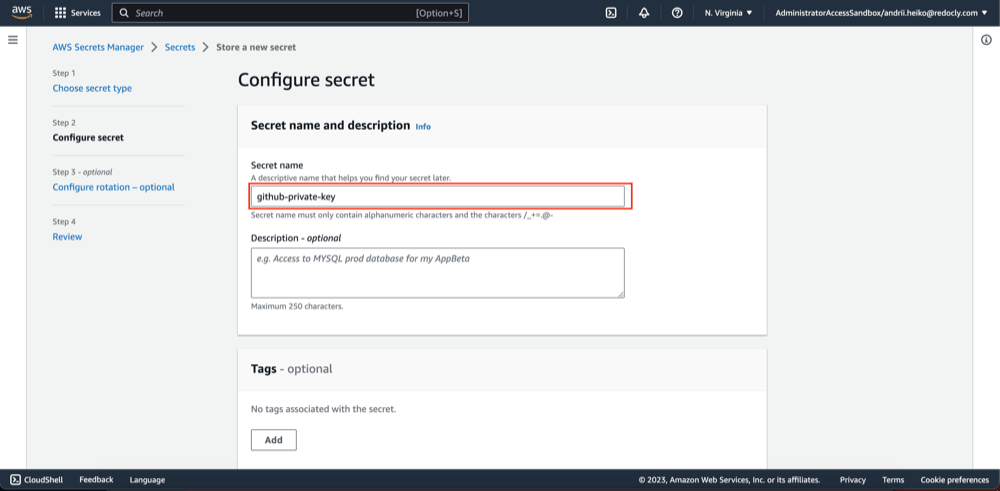Viewport: 1000px width, 491px height.
Task: Open the Privacy footer link
Action: tap(853, 480)
